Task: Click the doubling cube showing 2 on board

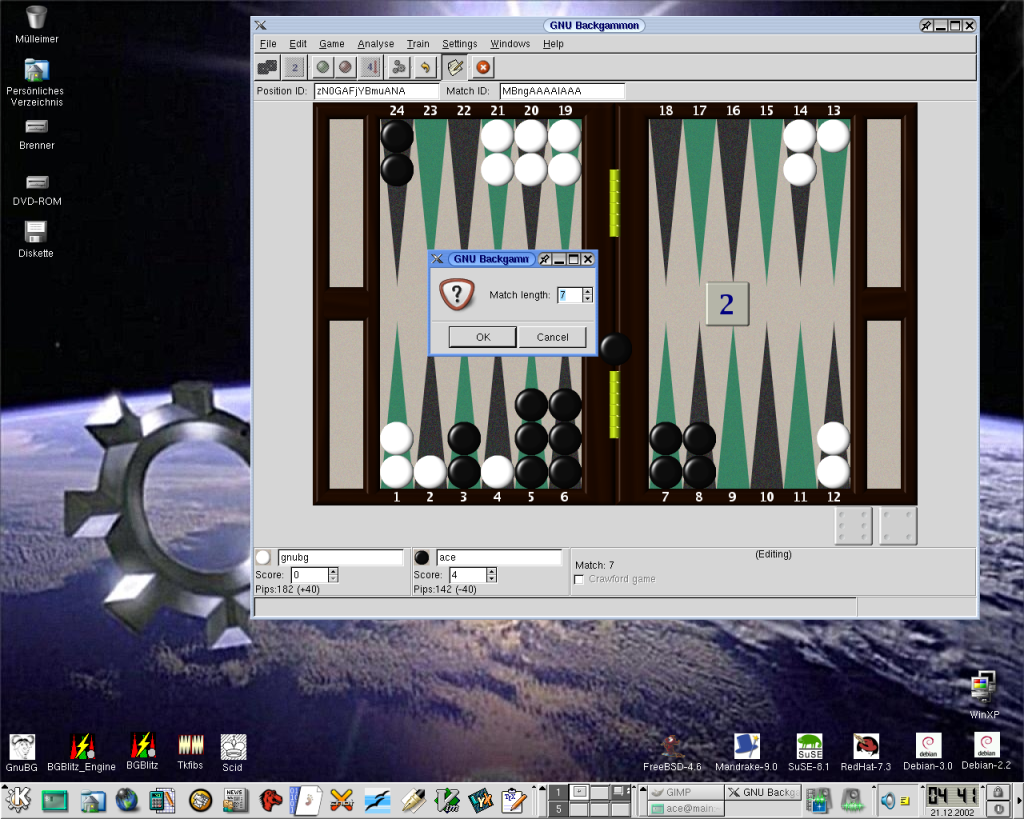Action: pos(727,304)
